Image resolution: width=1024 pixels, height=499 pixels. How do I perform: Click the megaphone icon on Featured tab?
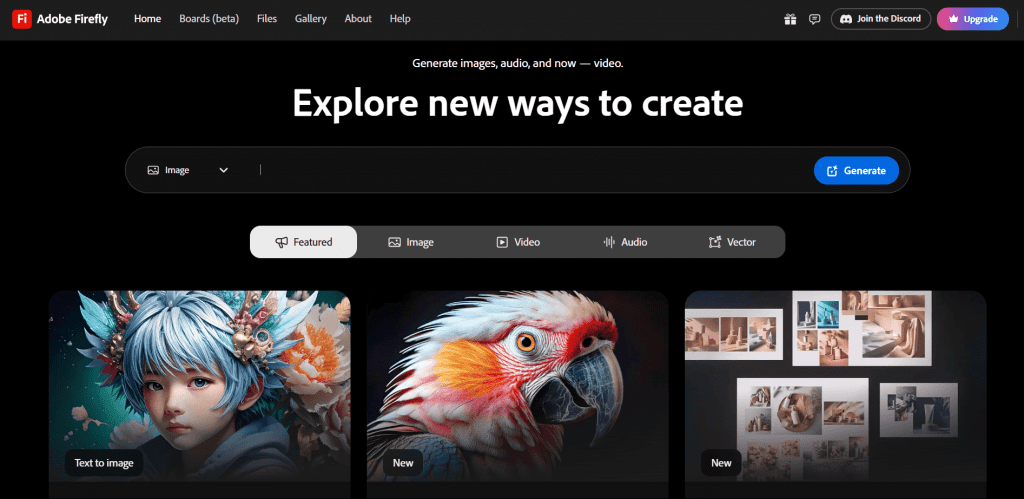[x=281, y=242]
